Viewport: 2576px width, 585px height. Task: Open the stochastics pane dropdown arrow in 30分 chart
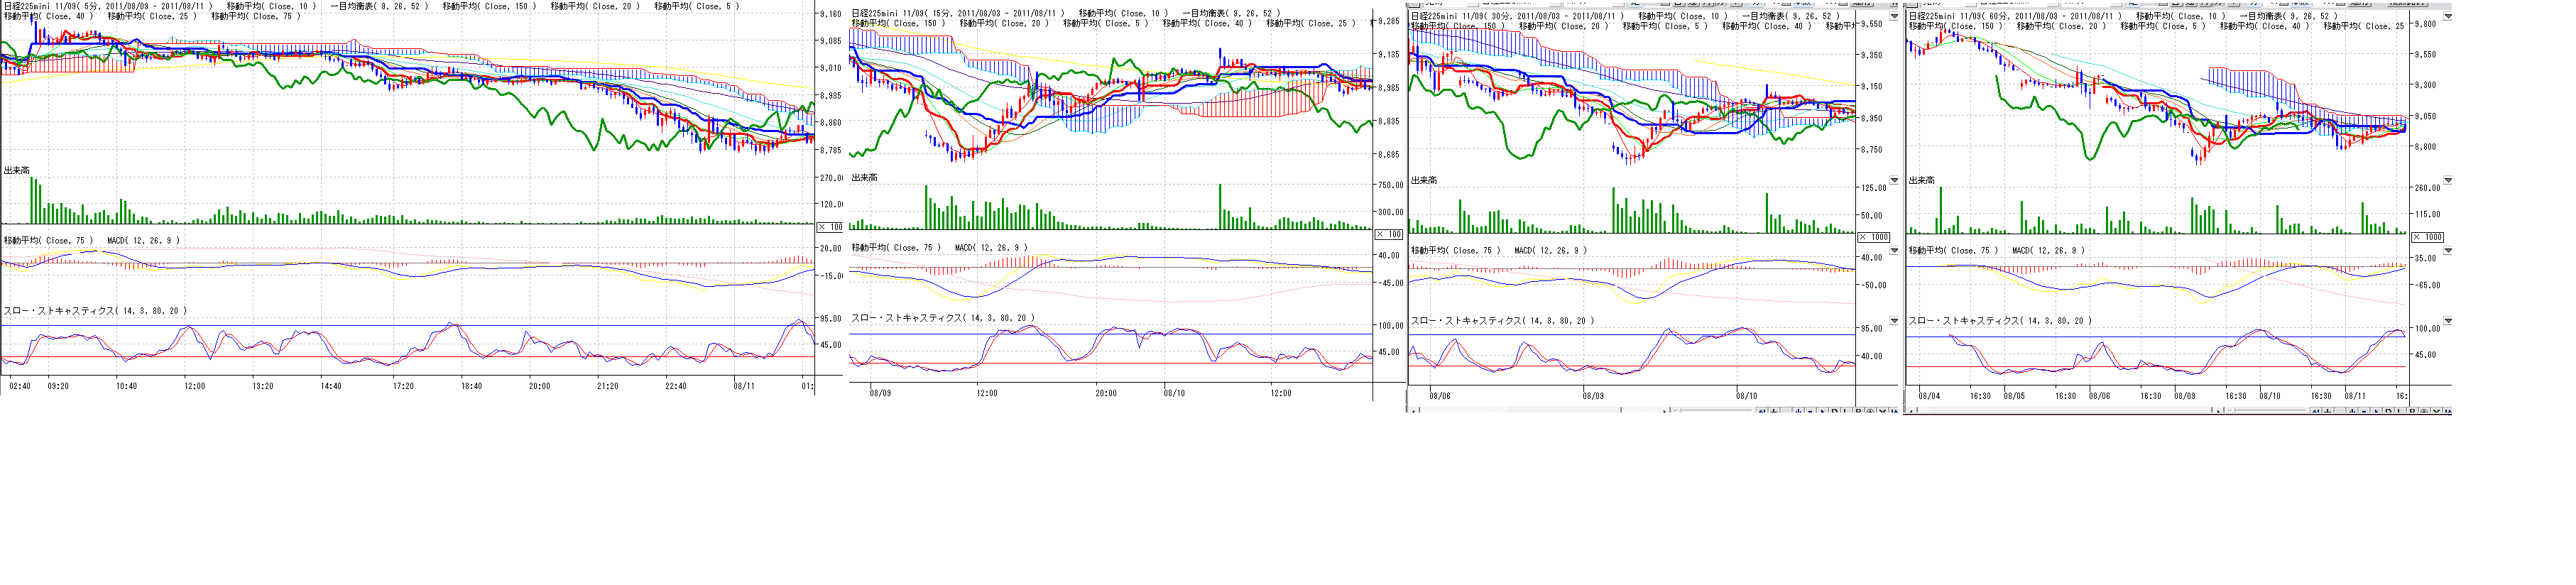(1893, 322)
